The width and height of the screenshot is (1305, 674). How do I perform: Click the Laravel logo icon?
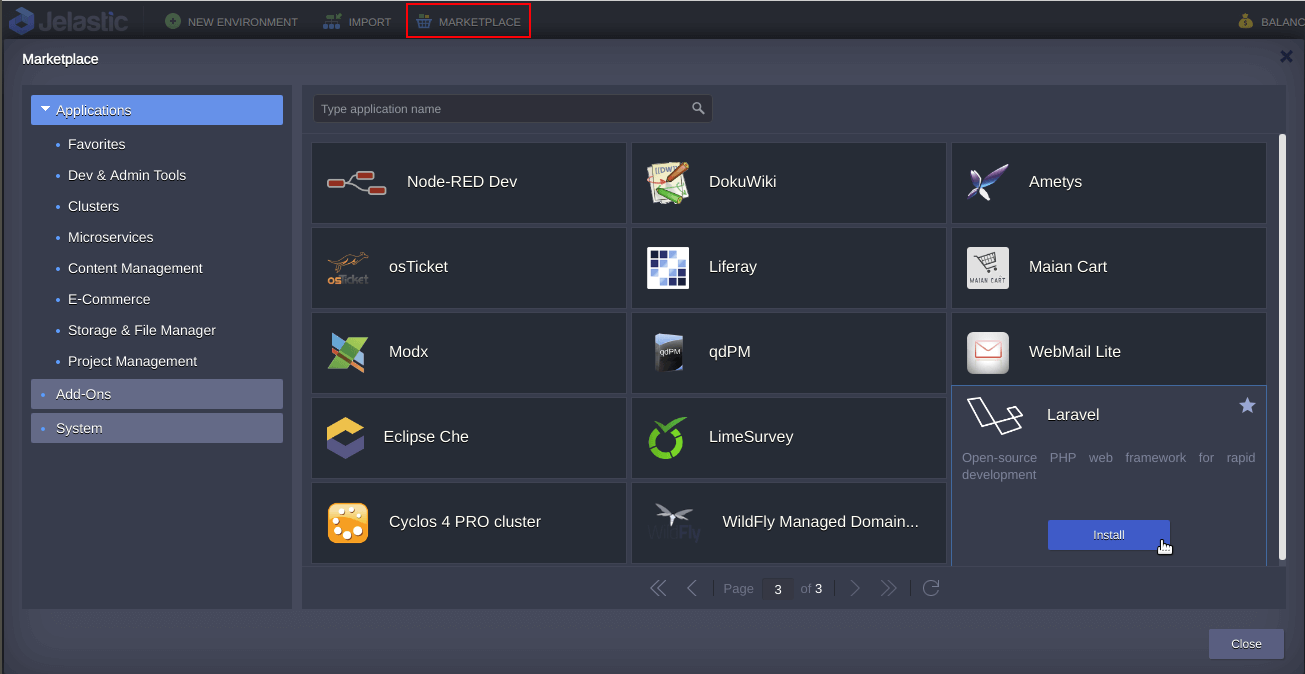(x=995, y=415)
